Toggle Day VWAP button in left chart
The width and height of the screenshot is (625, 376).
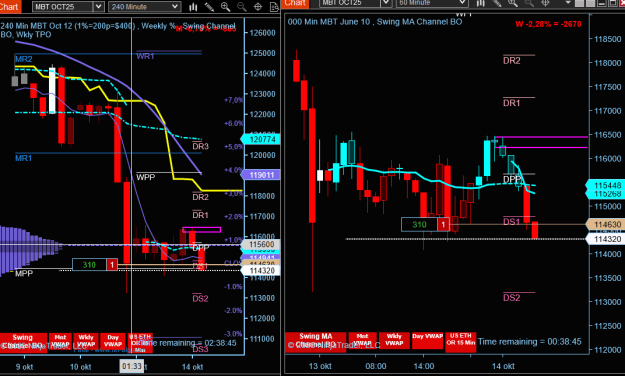coord(113,342)
